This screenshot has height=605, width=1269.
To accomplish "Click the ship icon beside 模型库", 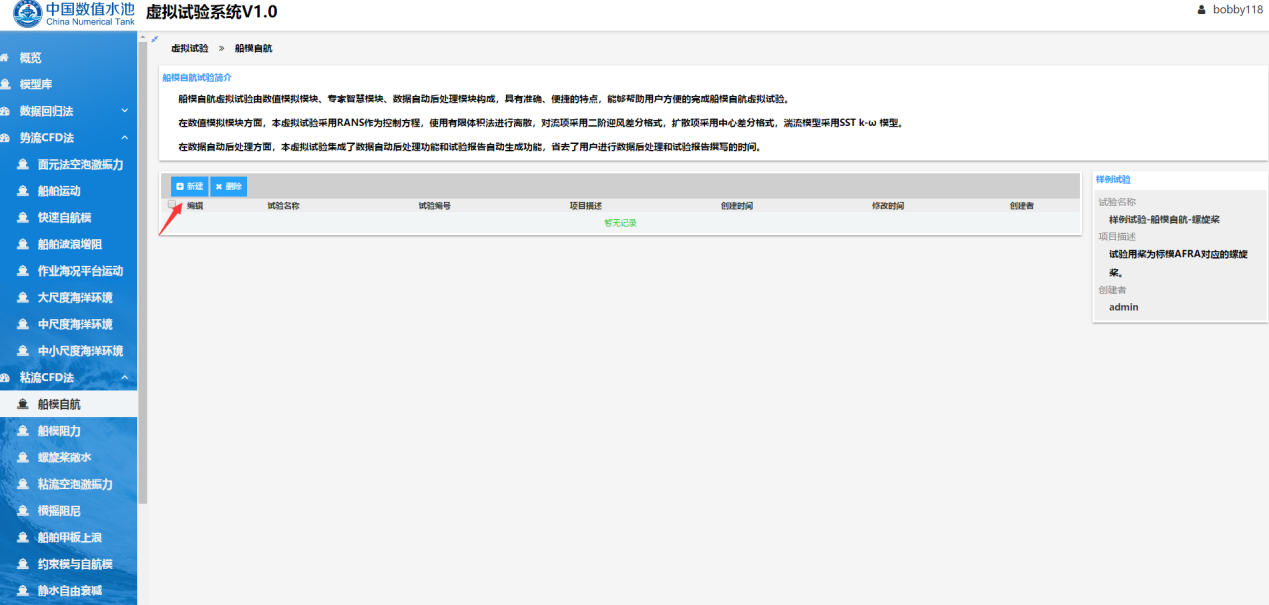I will pyautogui.click(x=5, y=85).
